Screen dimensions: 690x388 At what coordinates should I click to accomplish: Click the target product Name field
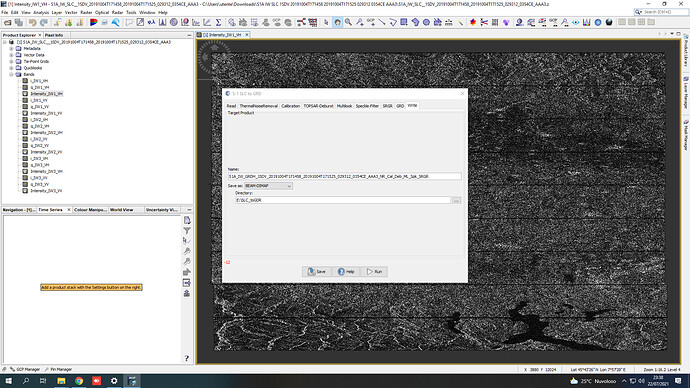click(344, 176)
